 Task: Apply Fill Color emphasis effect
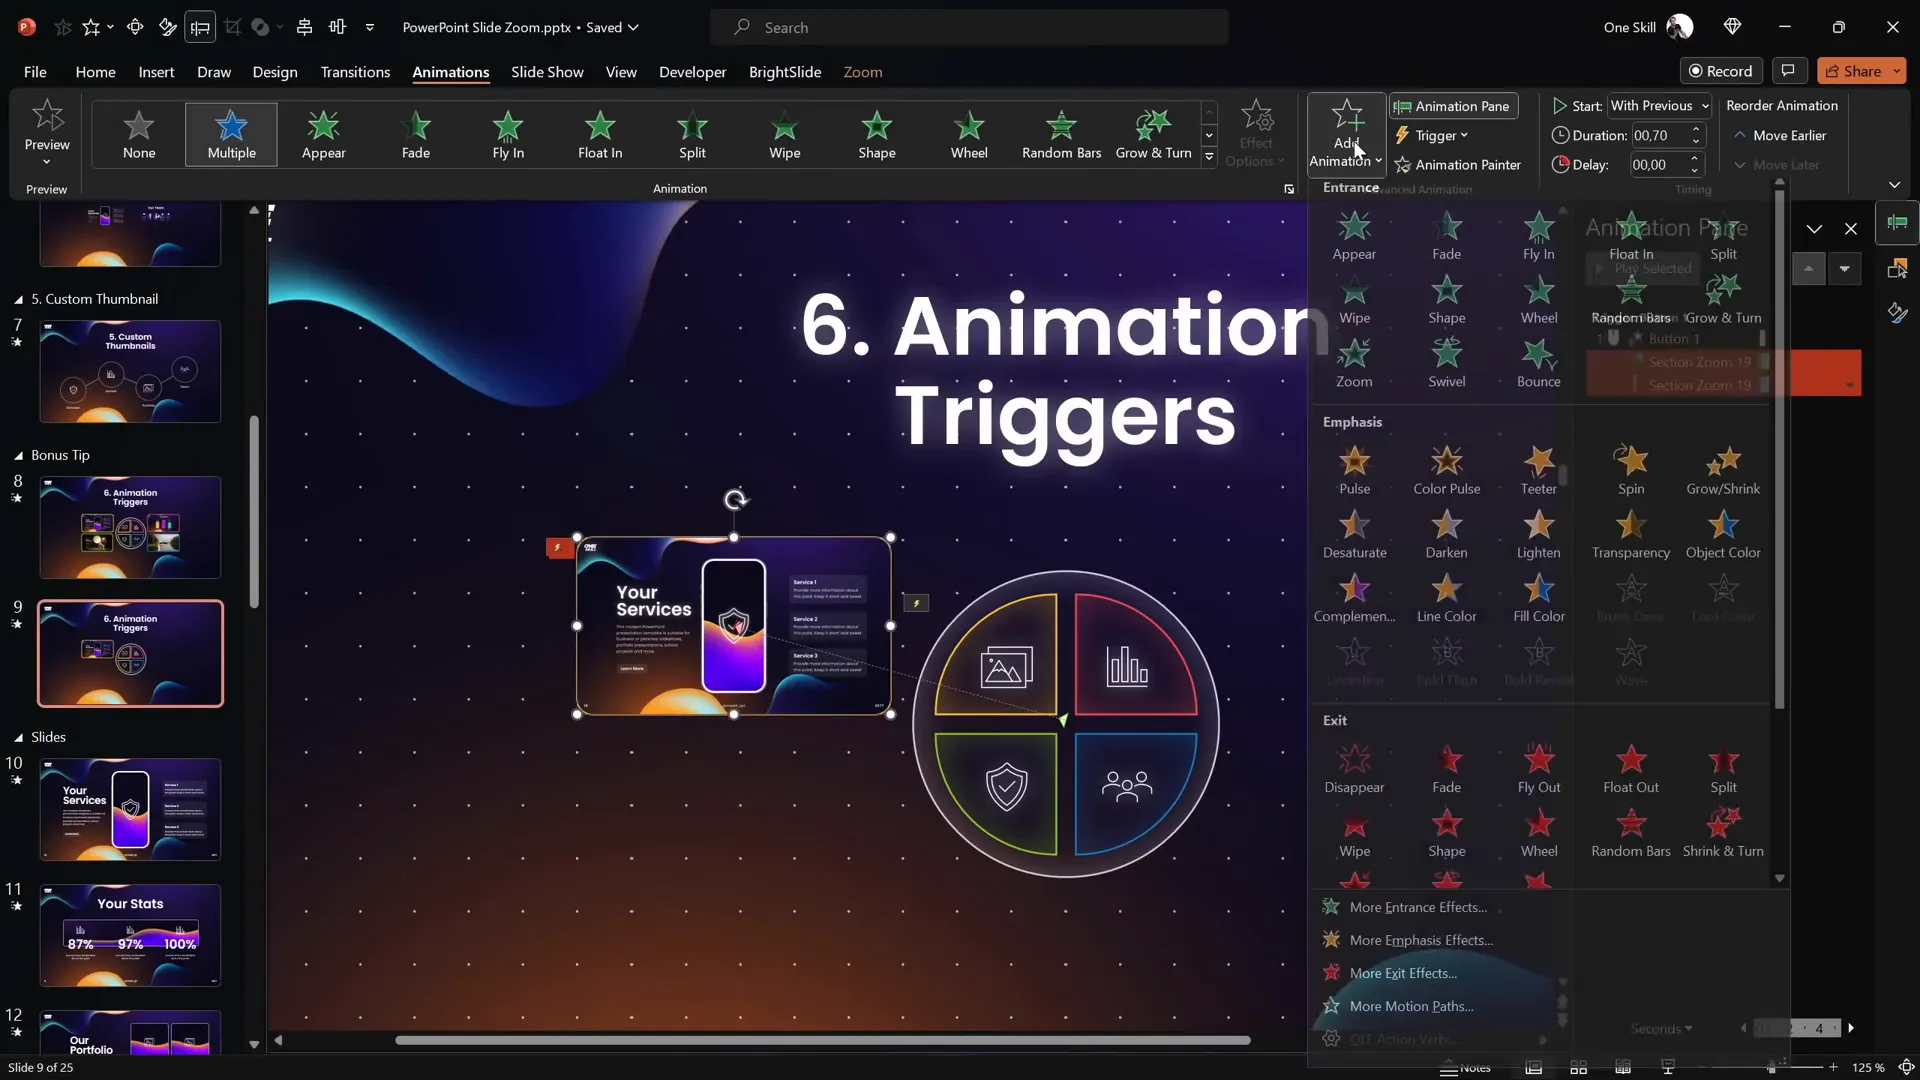click(x=1538, y=598)
